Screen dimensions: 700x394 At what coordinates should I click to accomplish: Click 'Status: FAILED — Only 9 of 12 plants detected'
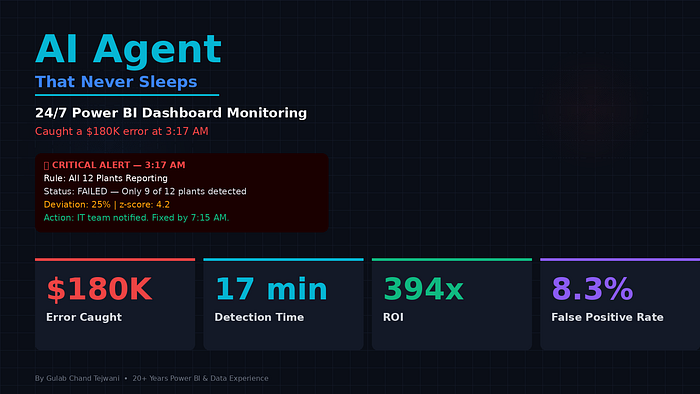click(145, 191)
